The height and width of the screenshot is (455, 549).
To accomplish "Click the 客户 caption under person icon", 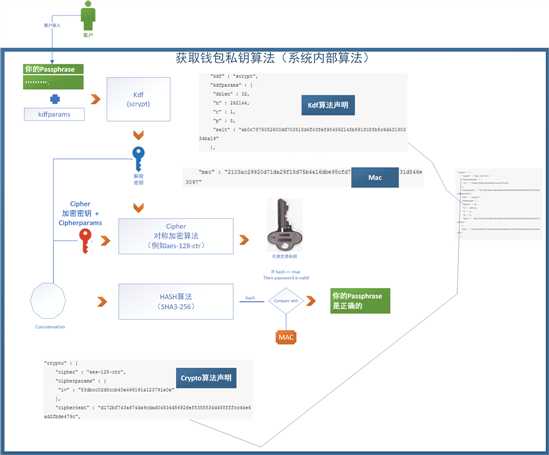I will (x=88, y=35).
